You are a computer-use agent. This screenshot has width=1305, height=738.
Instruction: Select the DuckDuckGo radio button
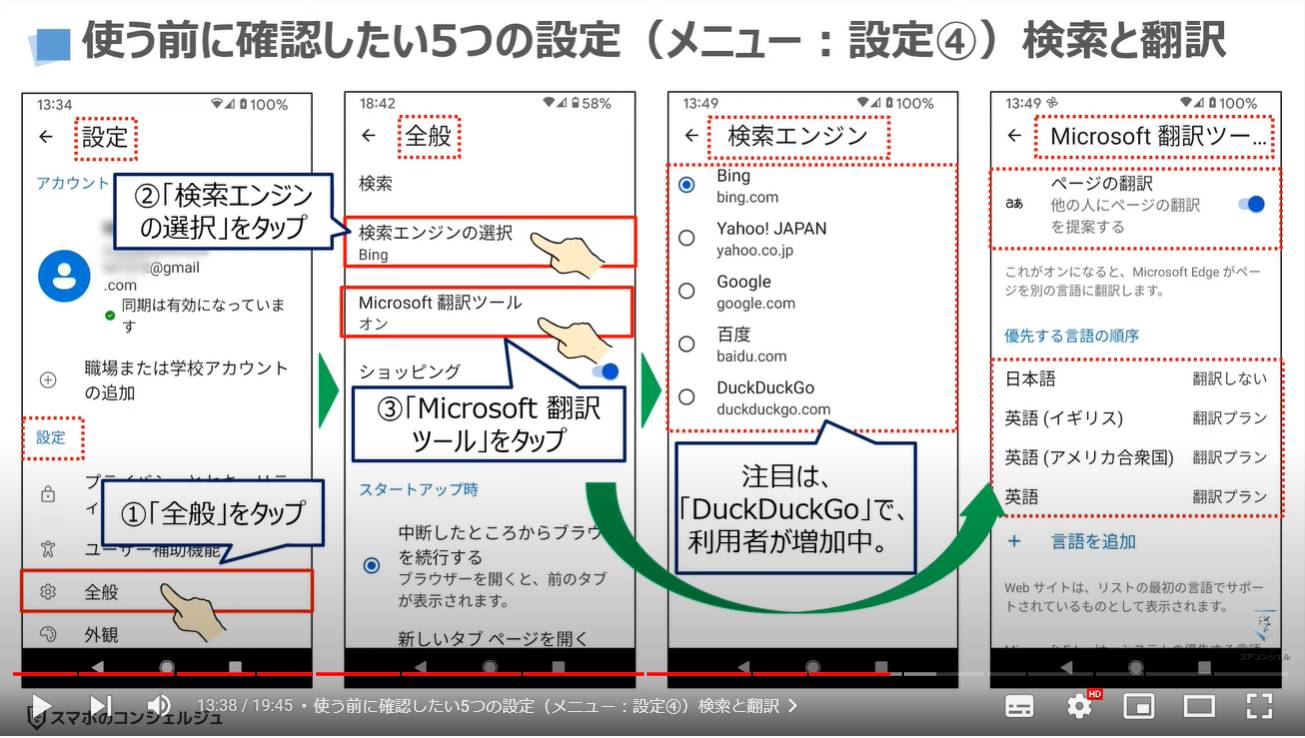pos(686,396)
